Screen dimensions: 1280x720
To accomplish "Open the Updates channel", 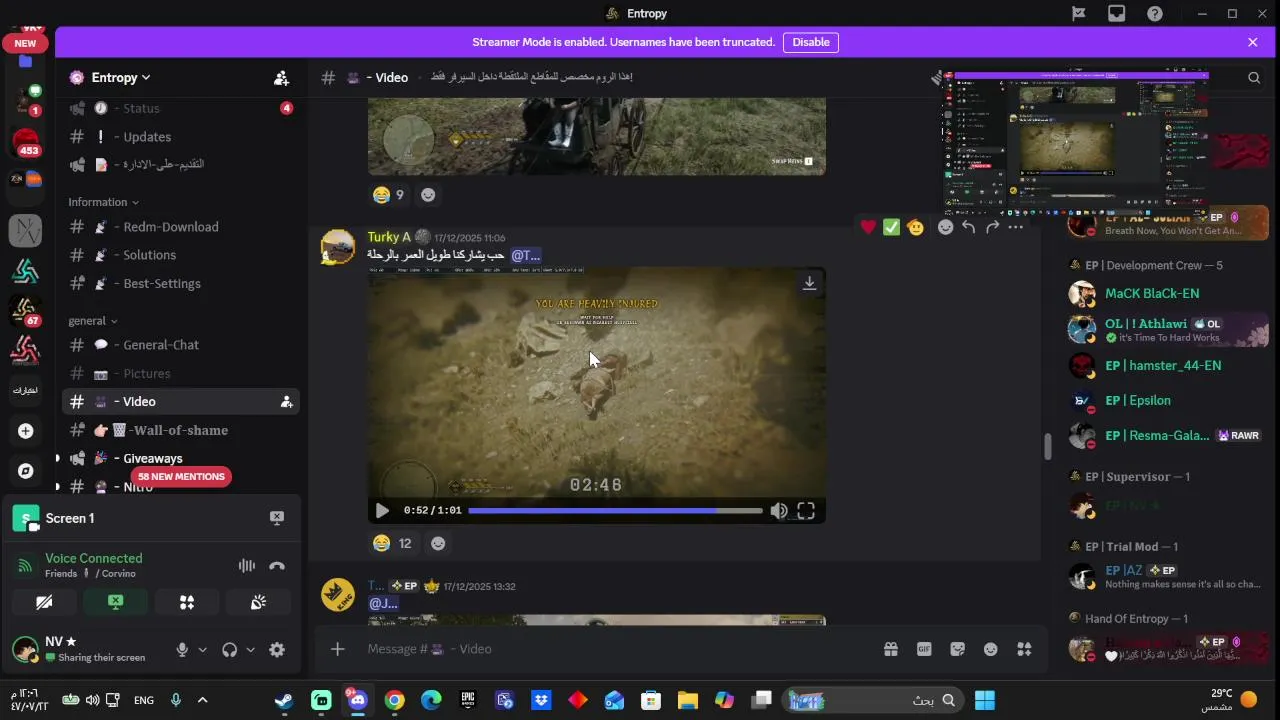I will [180, 137].
